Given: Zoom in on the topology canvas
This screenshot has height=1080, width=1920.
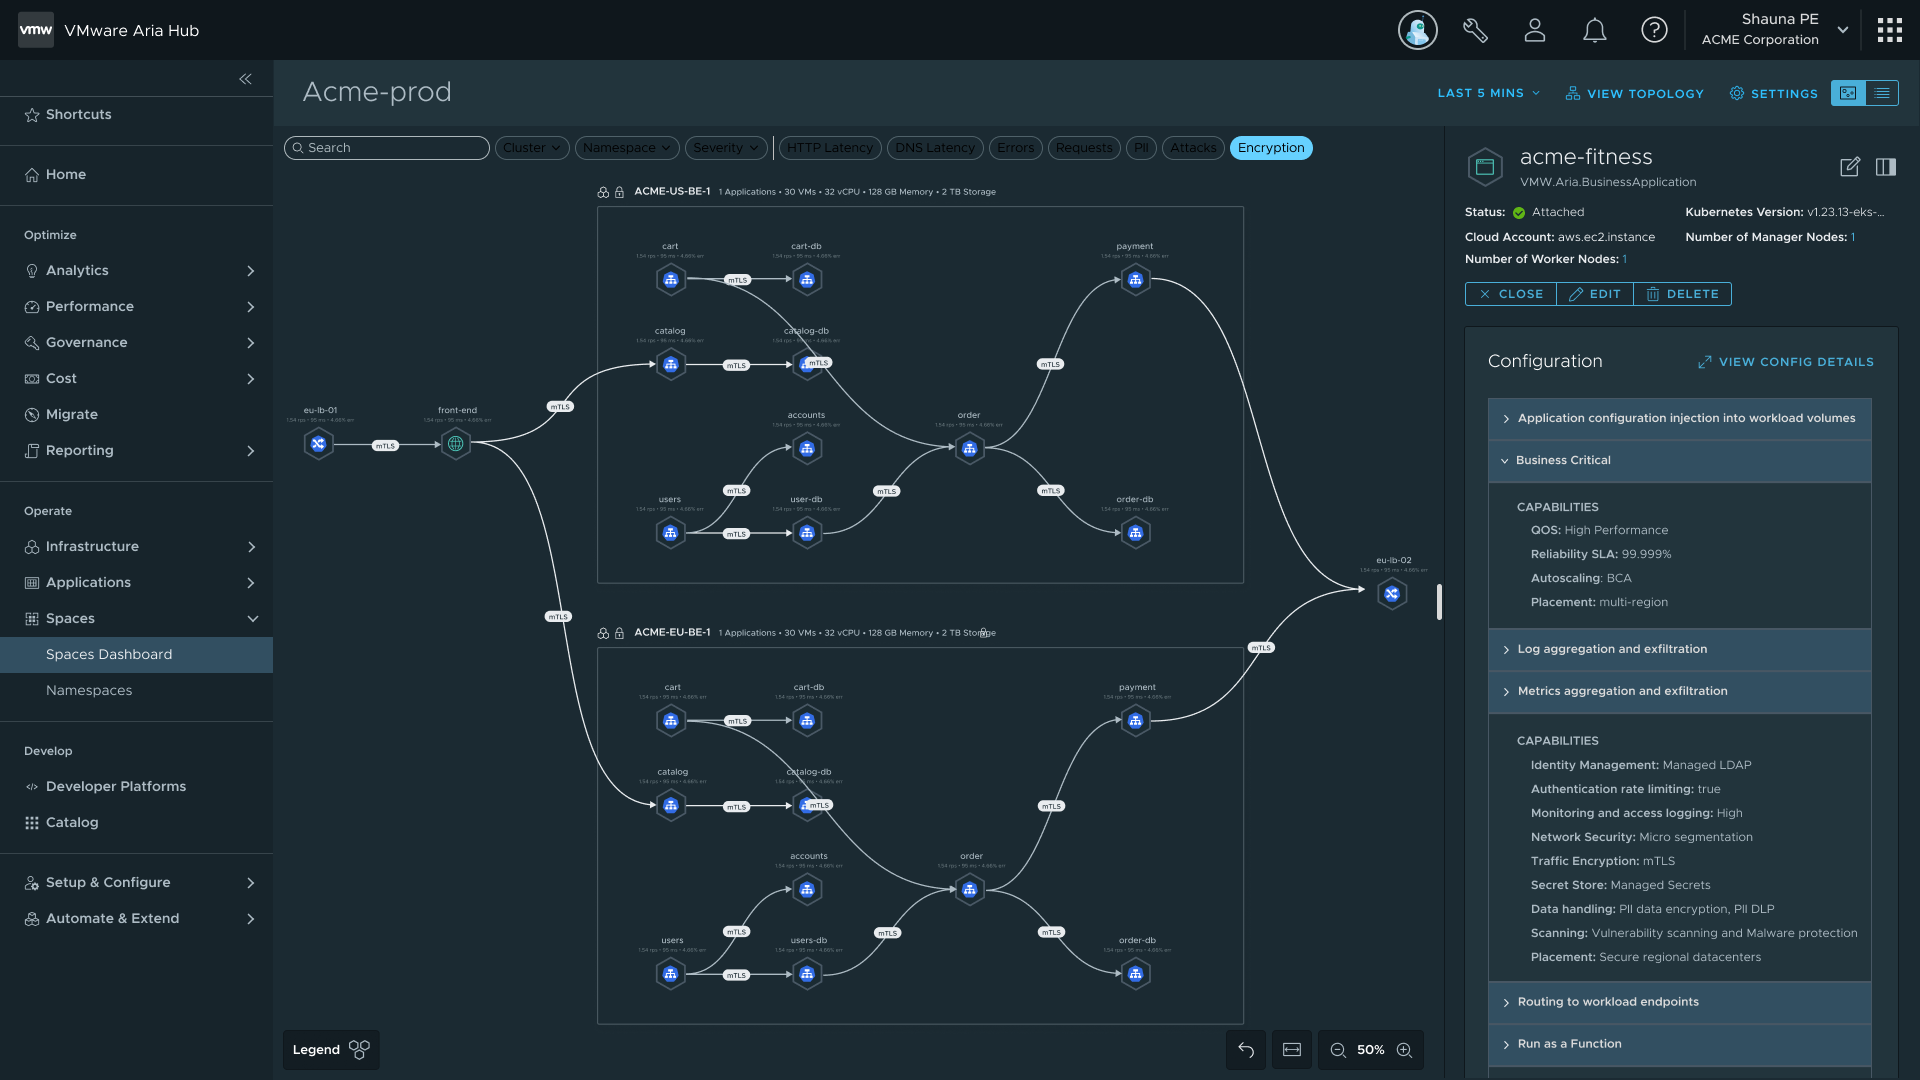Looking at the screenshot, I should [1404, 1050].
